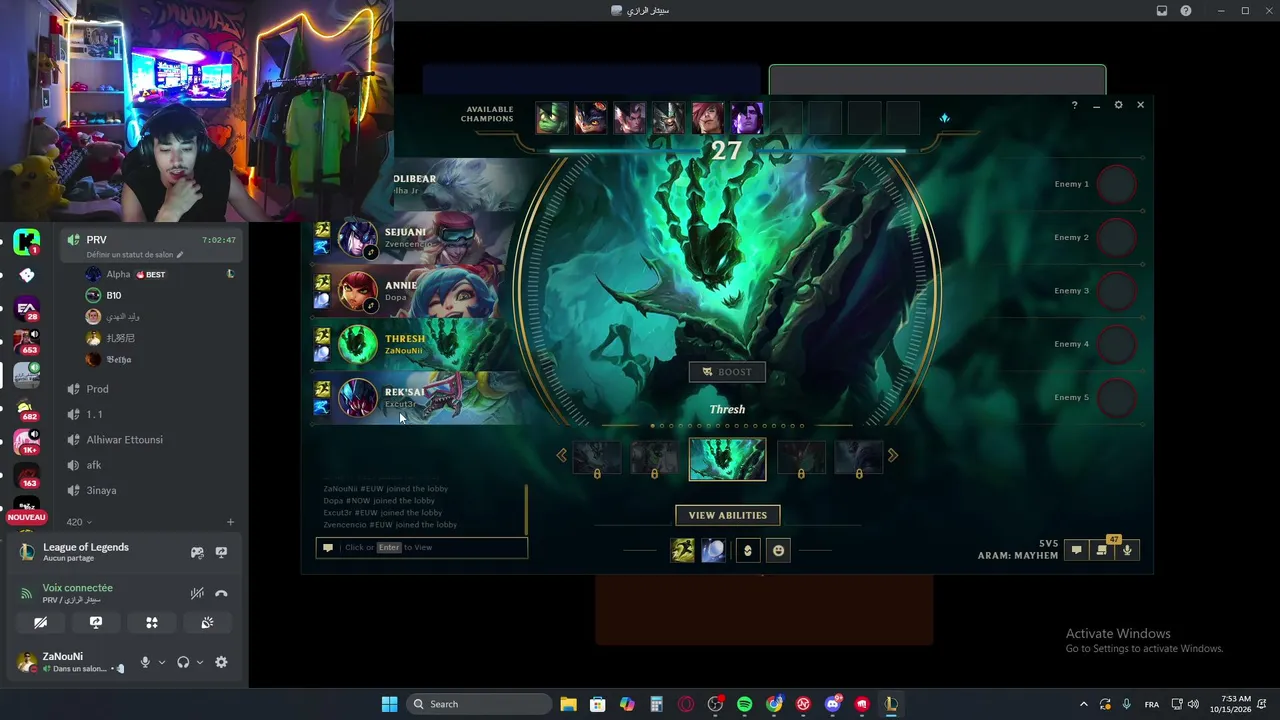The height and width of the screenshot is (720, 1280).
Task: Open League client help question mark
Action: coord(1075,105)
